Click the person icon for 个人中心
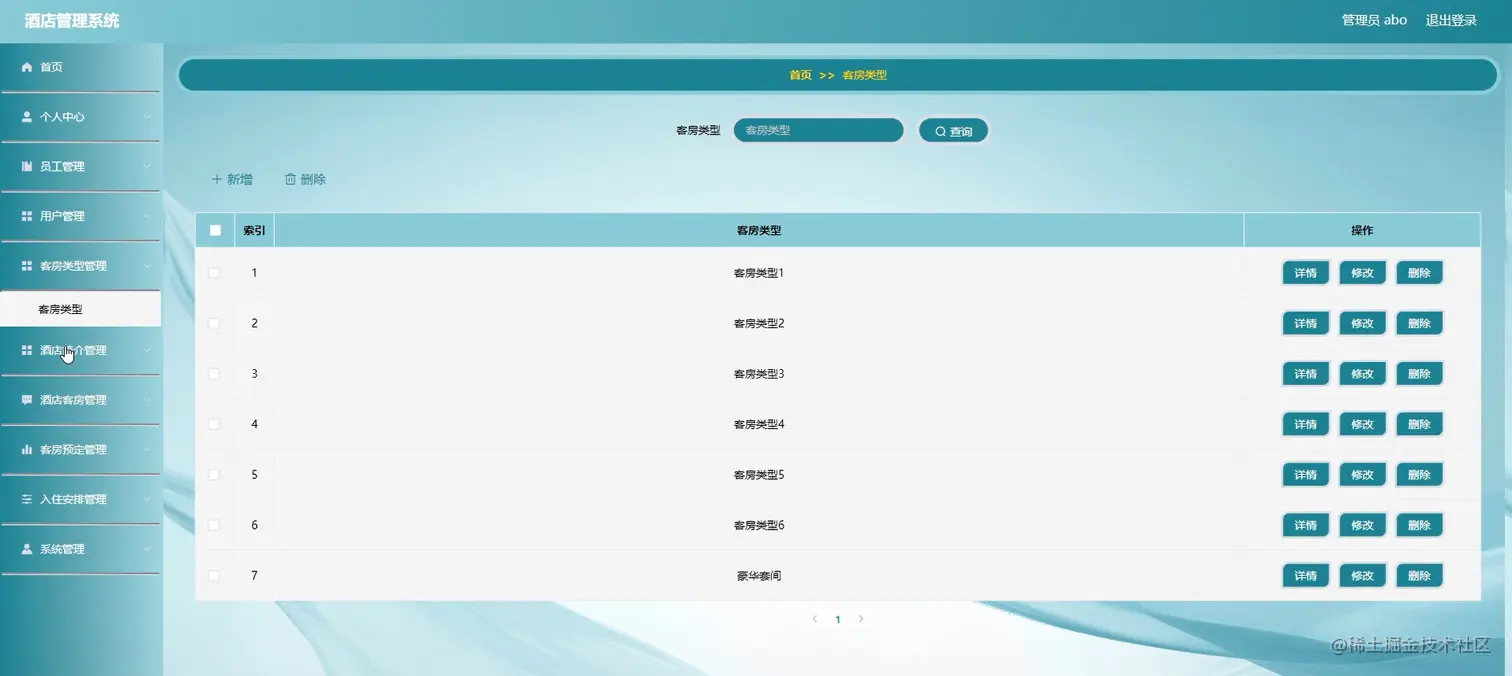Screen dimensions: 1512x676 (x=27, y=117)
